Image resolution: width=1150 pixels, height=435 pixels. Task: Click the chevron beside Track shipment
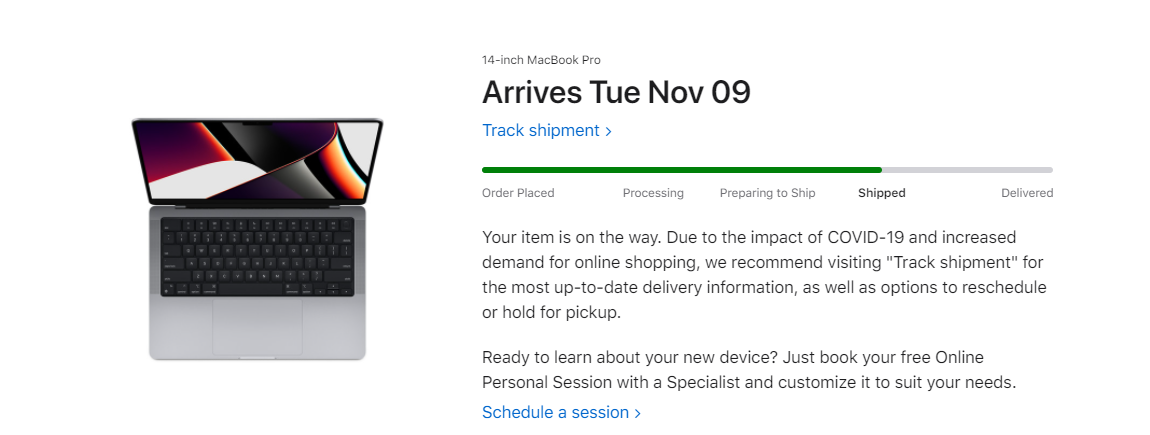(608, 131)
